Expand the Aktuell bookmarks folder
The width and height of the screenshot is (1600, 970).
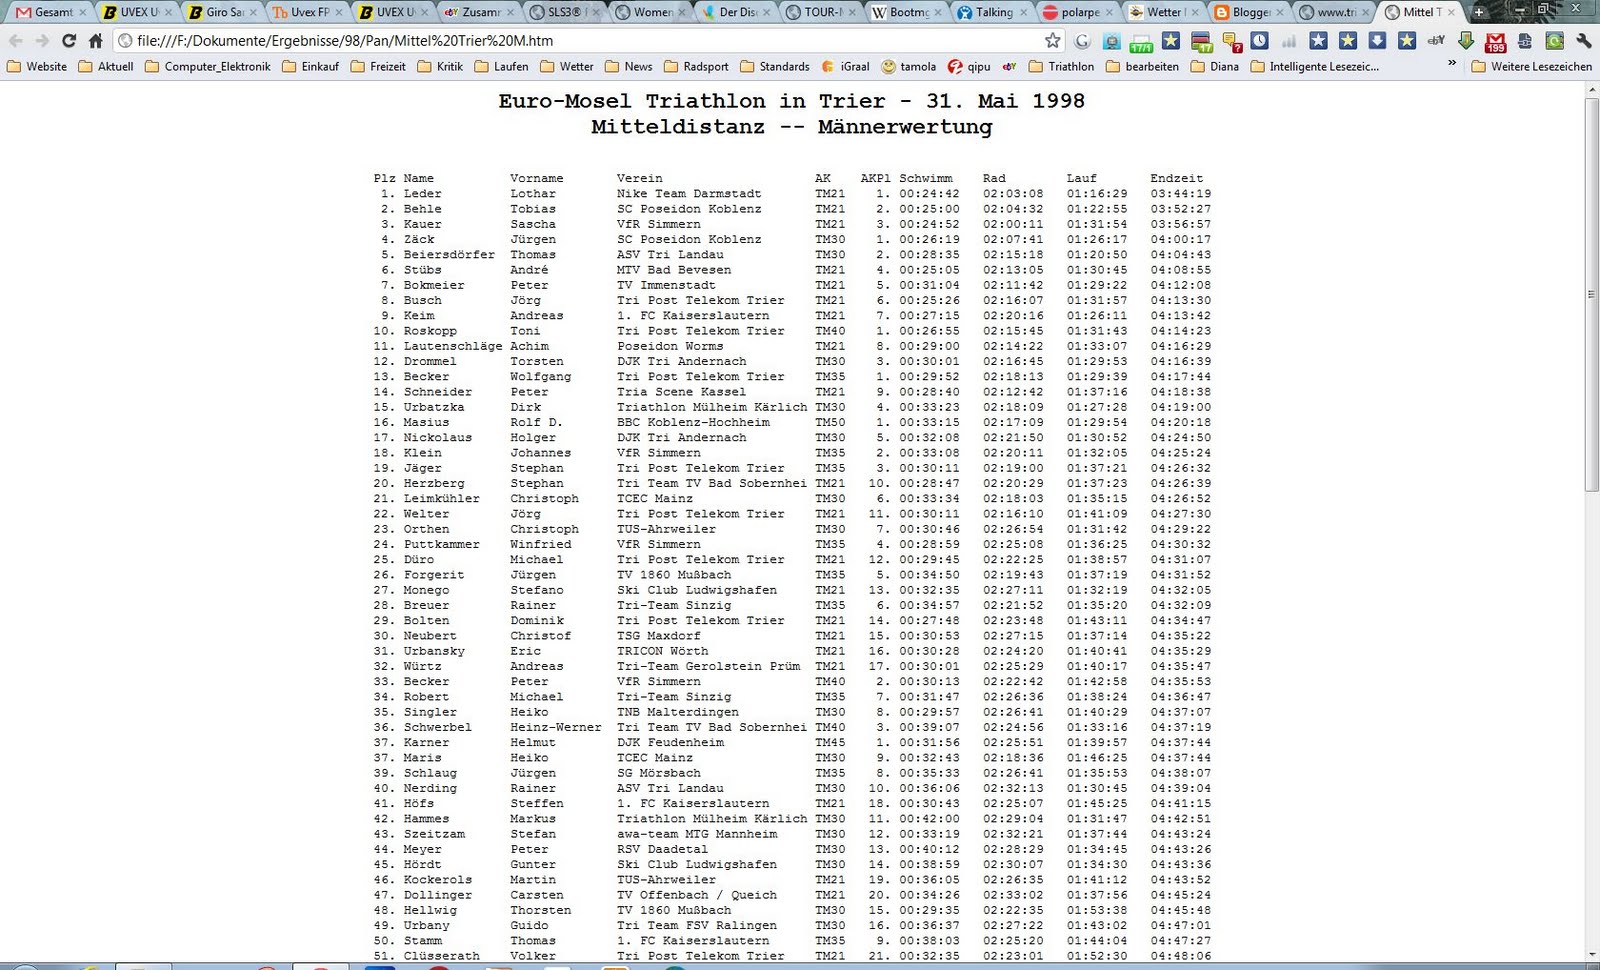click(x=106, y=67)
